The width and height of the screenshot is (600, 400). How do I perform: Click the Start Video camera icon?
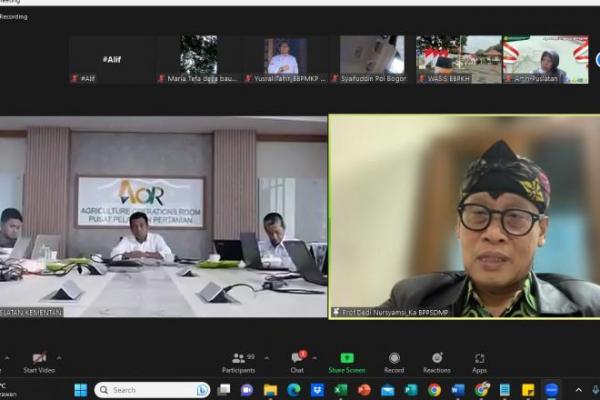tap(39, 358)
